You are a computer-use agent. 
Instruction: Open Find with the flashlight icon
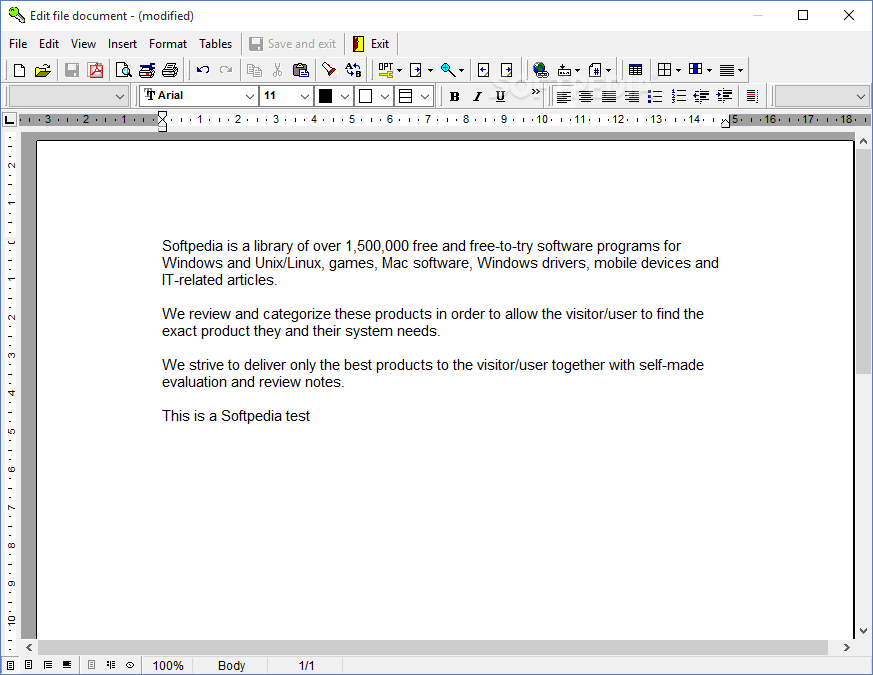pyautogui.click(x=329, y=70)
